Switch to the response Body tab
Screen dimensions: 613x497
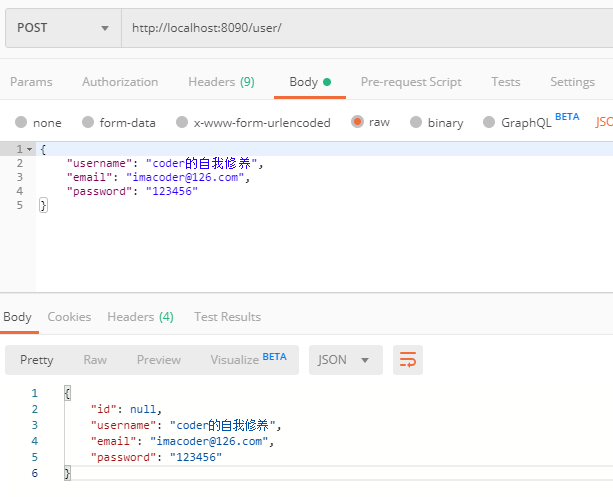click(17, 317)
